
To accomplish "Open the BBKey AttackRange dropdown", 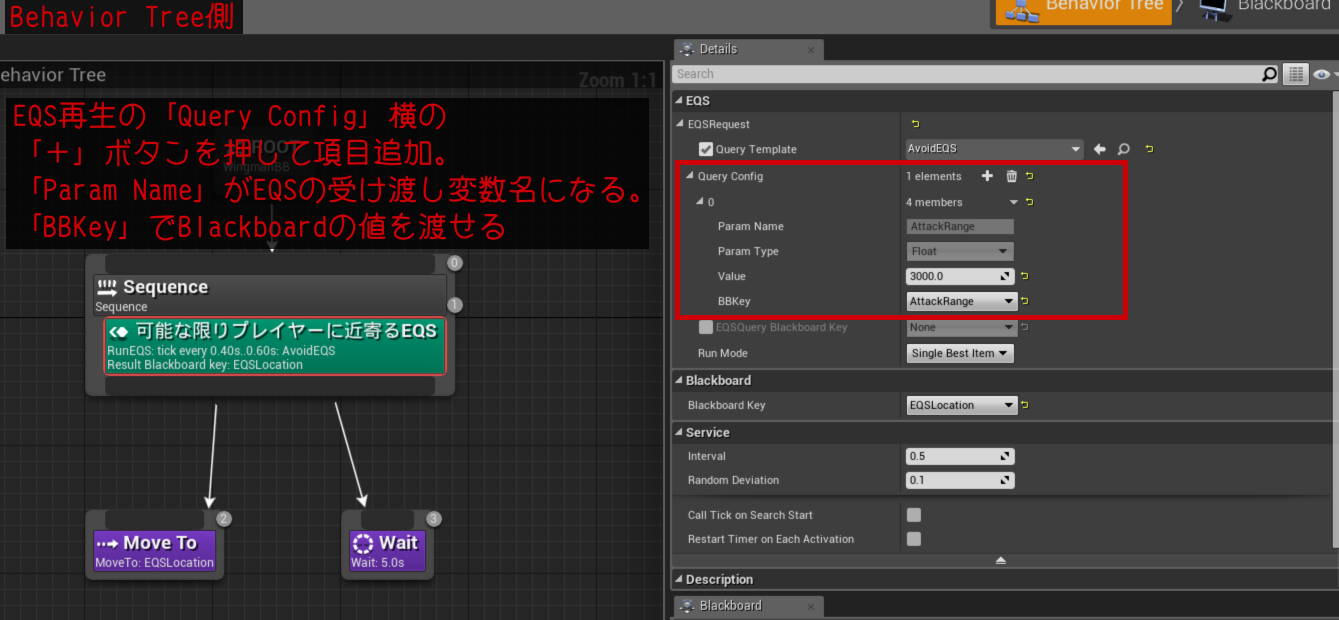I will (x=961, y=301).
